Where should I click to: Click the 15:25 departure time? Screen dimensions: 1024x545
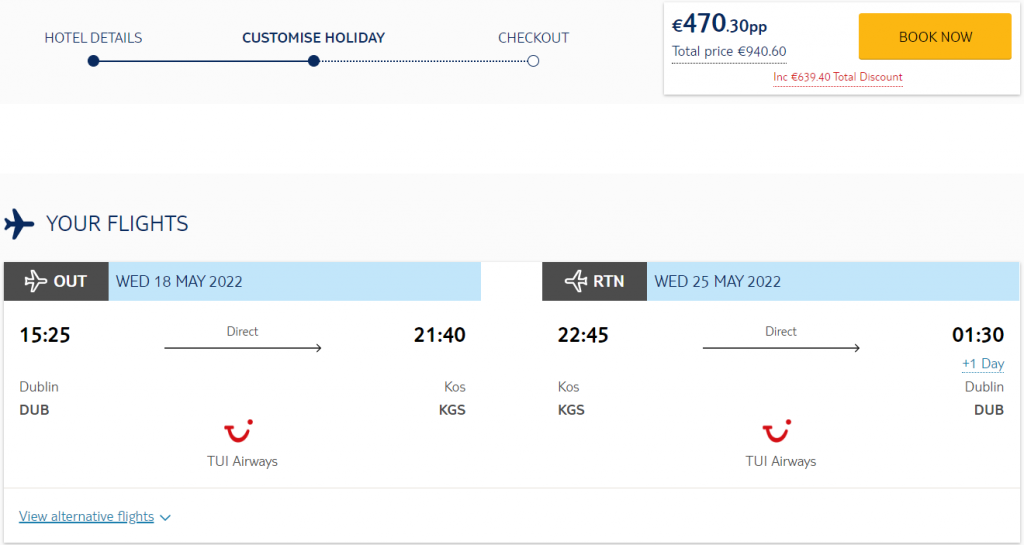[45, 335]
